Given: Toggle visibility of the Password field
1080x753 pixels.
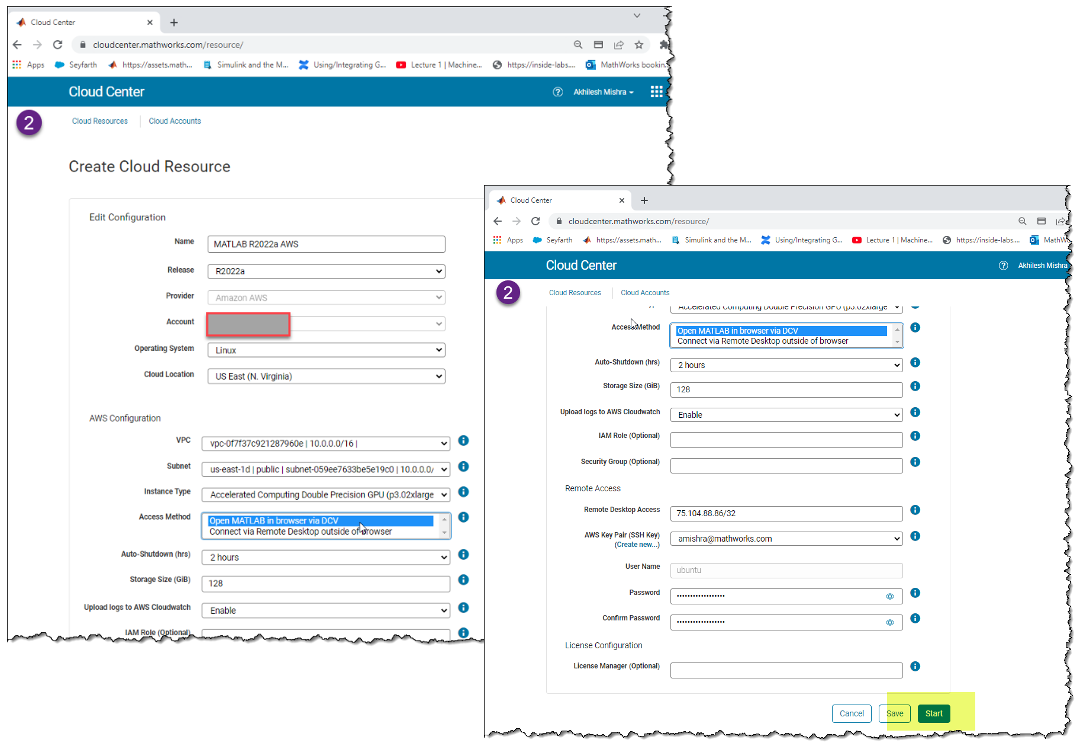Looking at the screenshot, I should pyautogui.click(x=890, y=596).
